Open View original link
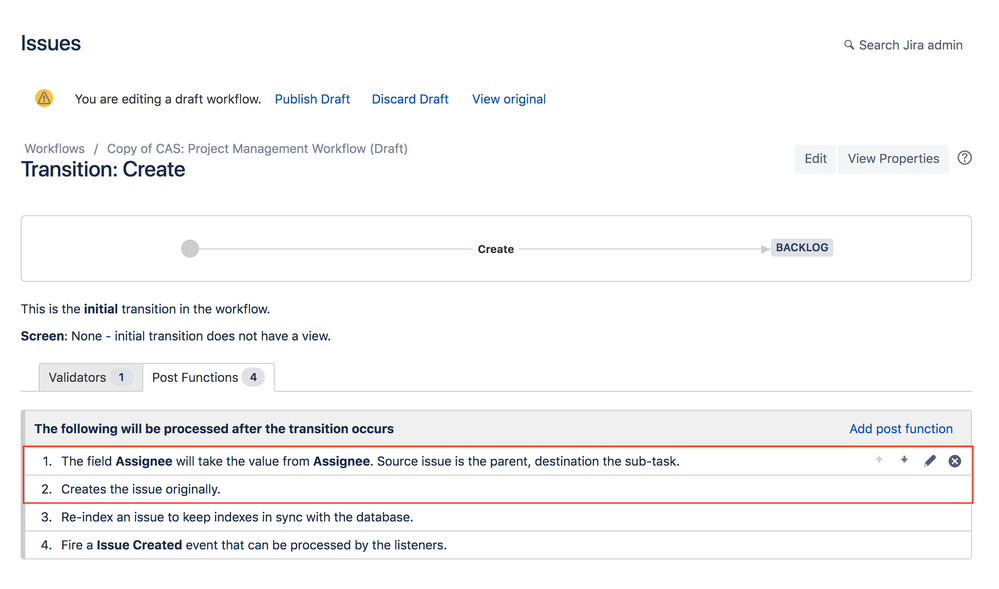Viewport: 999px width, 589px height. coord(509,99)
